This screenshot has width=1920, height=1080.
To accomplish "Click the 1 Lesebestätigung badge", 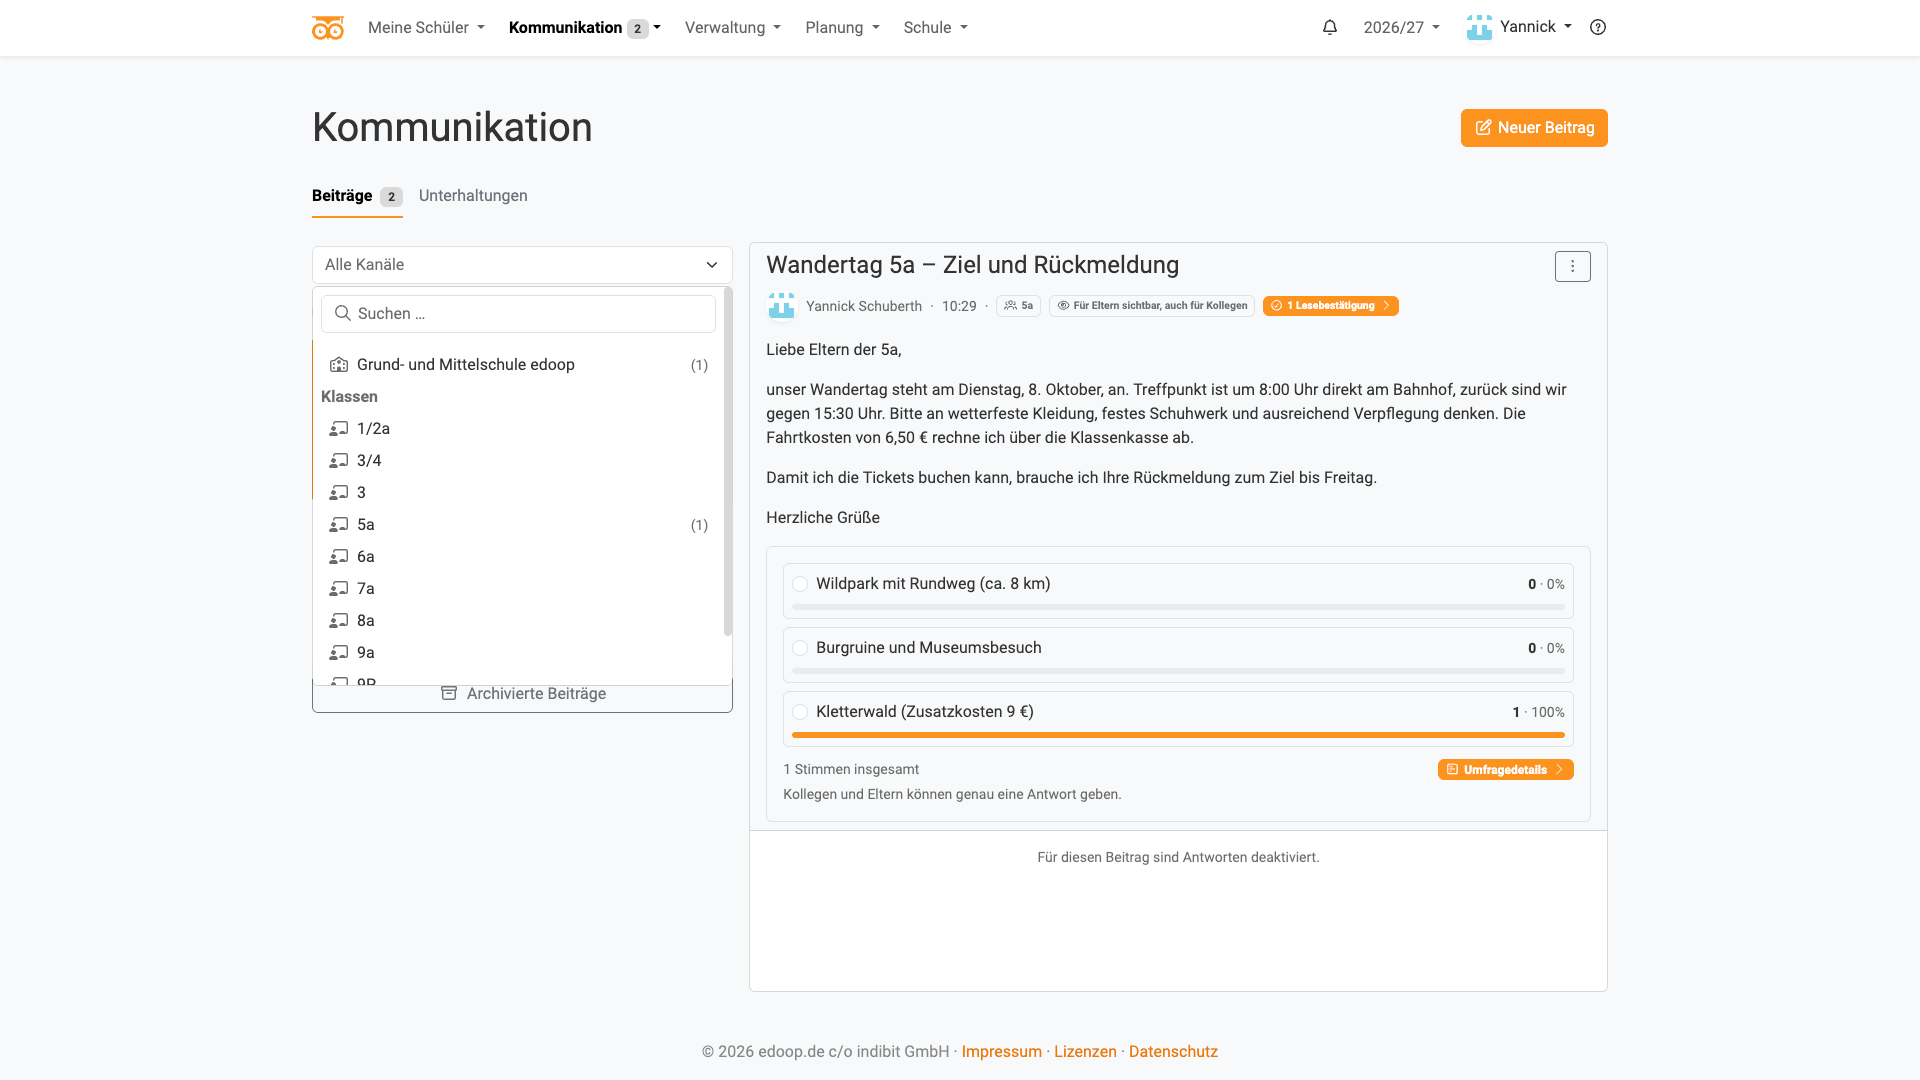I will pos(1330,306).
